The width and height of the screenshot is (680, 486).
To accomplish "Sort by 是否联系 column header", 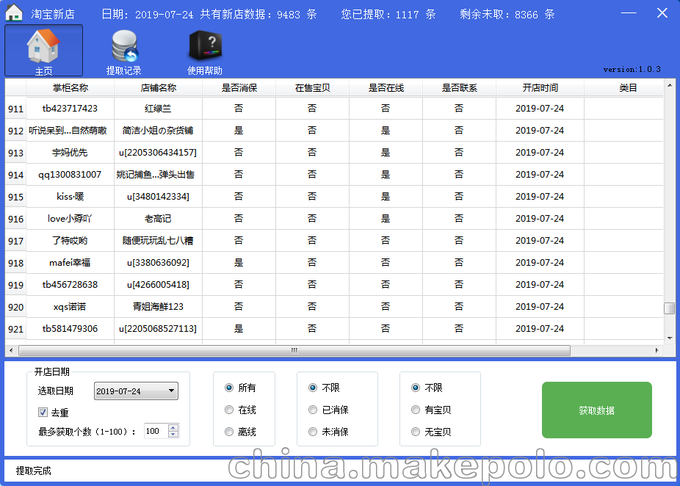I will point(459,88).
